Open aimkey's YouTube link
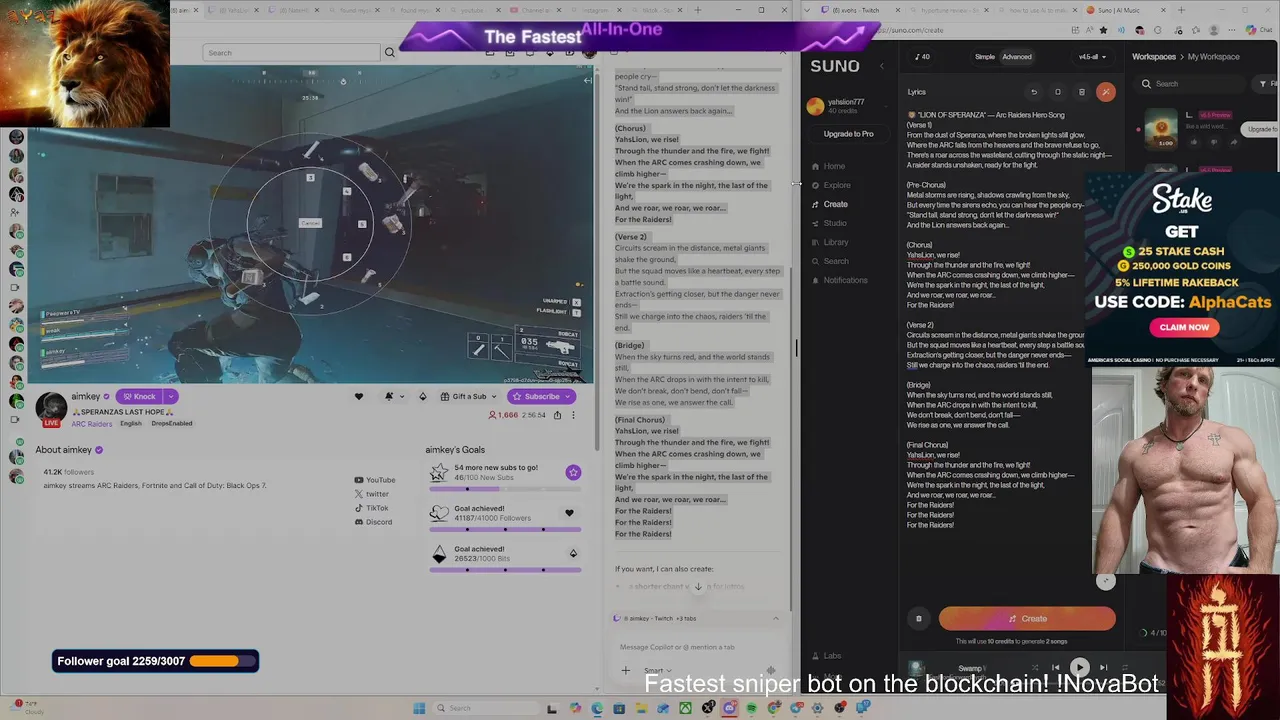1280x720 pixels. tap(375, 480)
